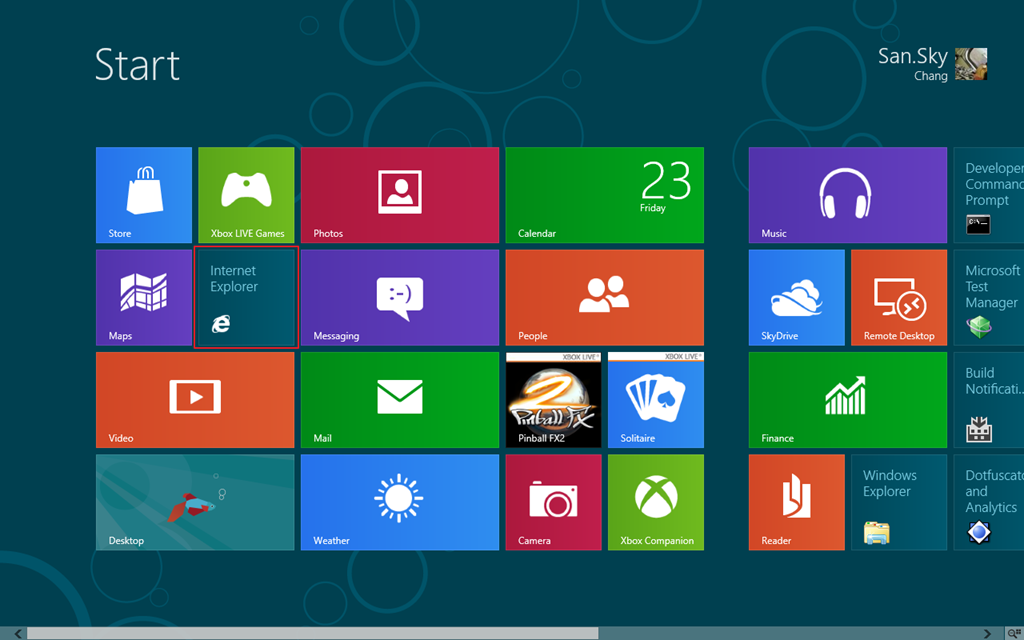Open the Reader tile

(797, 502)
